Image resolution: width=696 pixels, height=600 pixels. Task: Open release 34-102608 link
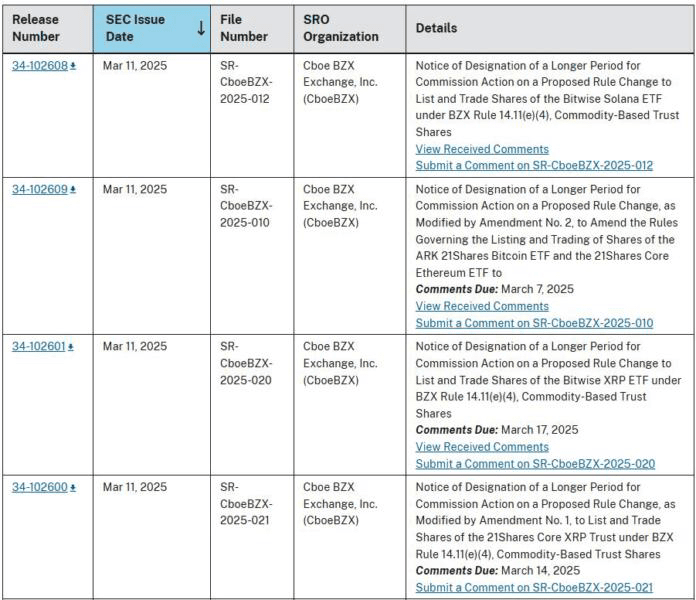click(x=40, y=66)
